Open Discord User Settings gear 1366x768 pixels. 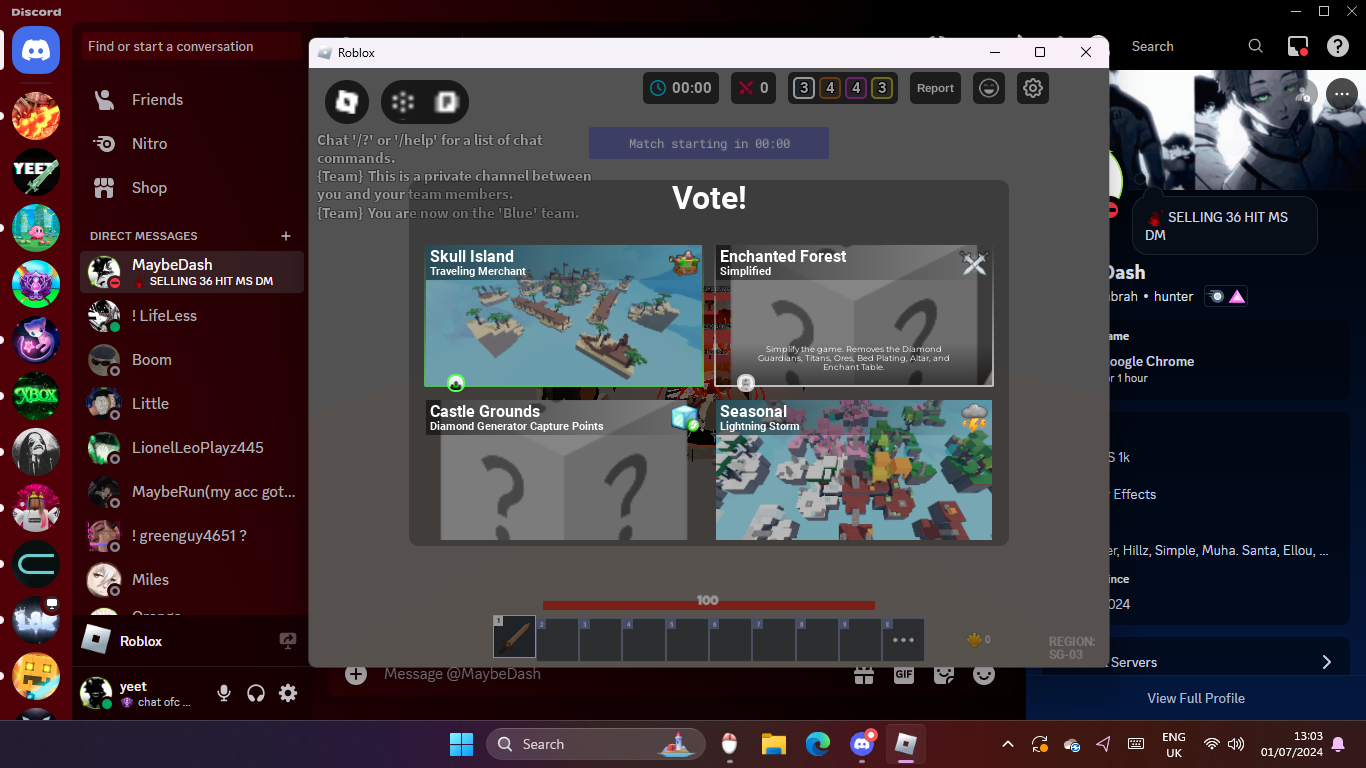pyautogui.click(x=288, y=693)
